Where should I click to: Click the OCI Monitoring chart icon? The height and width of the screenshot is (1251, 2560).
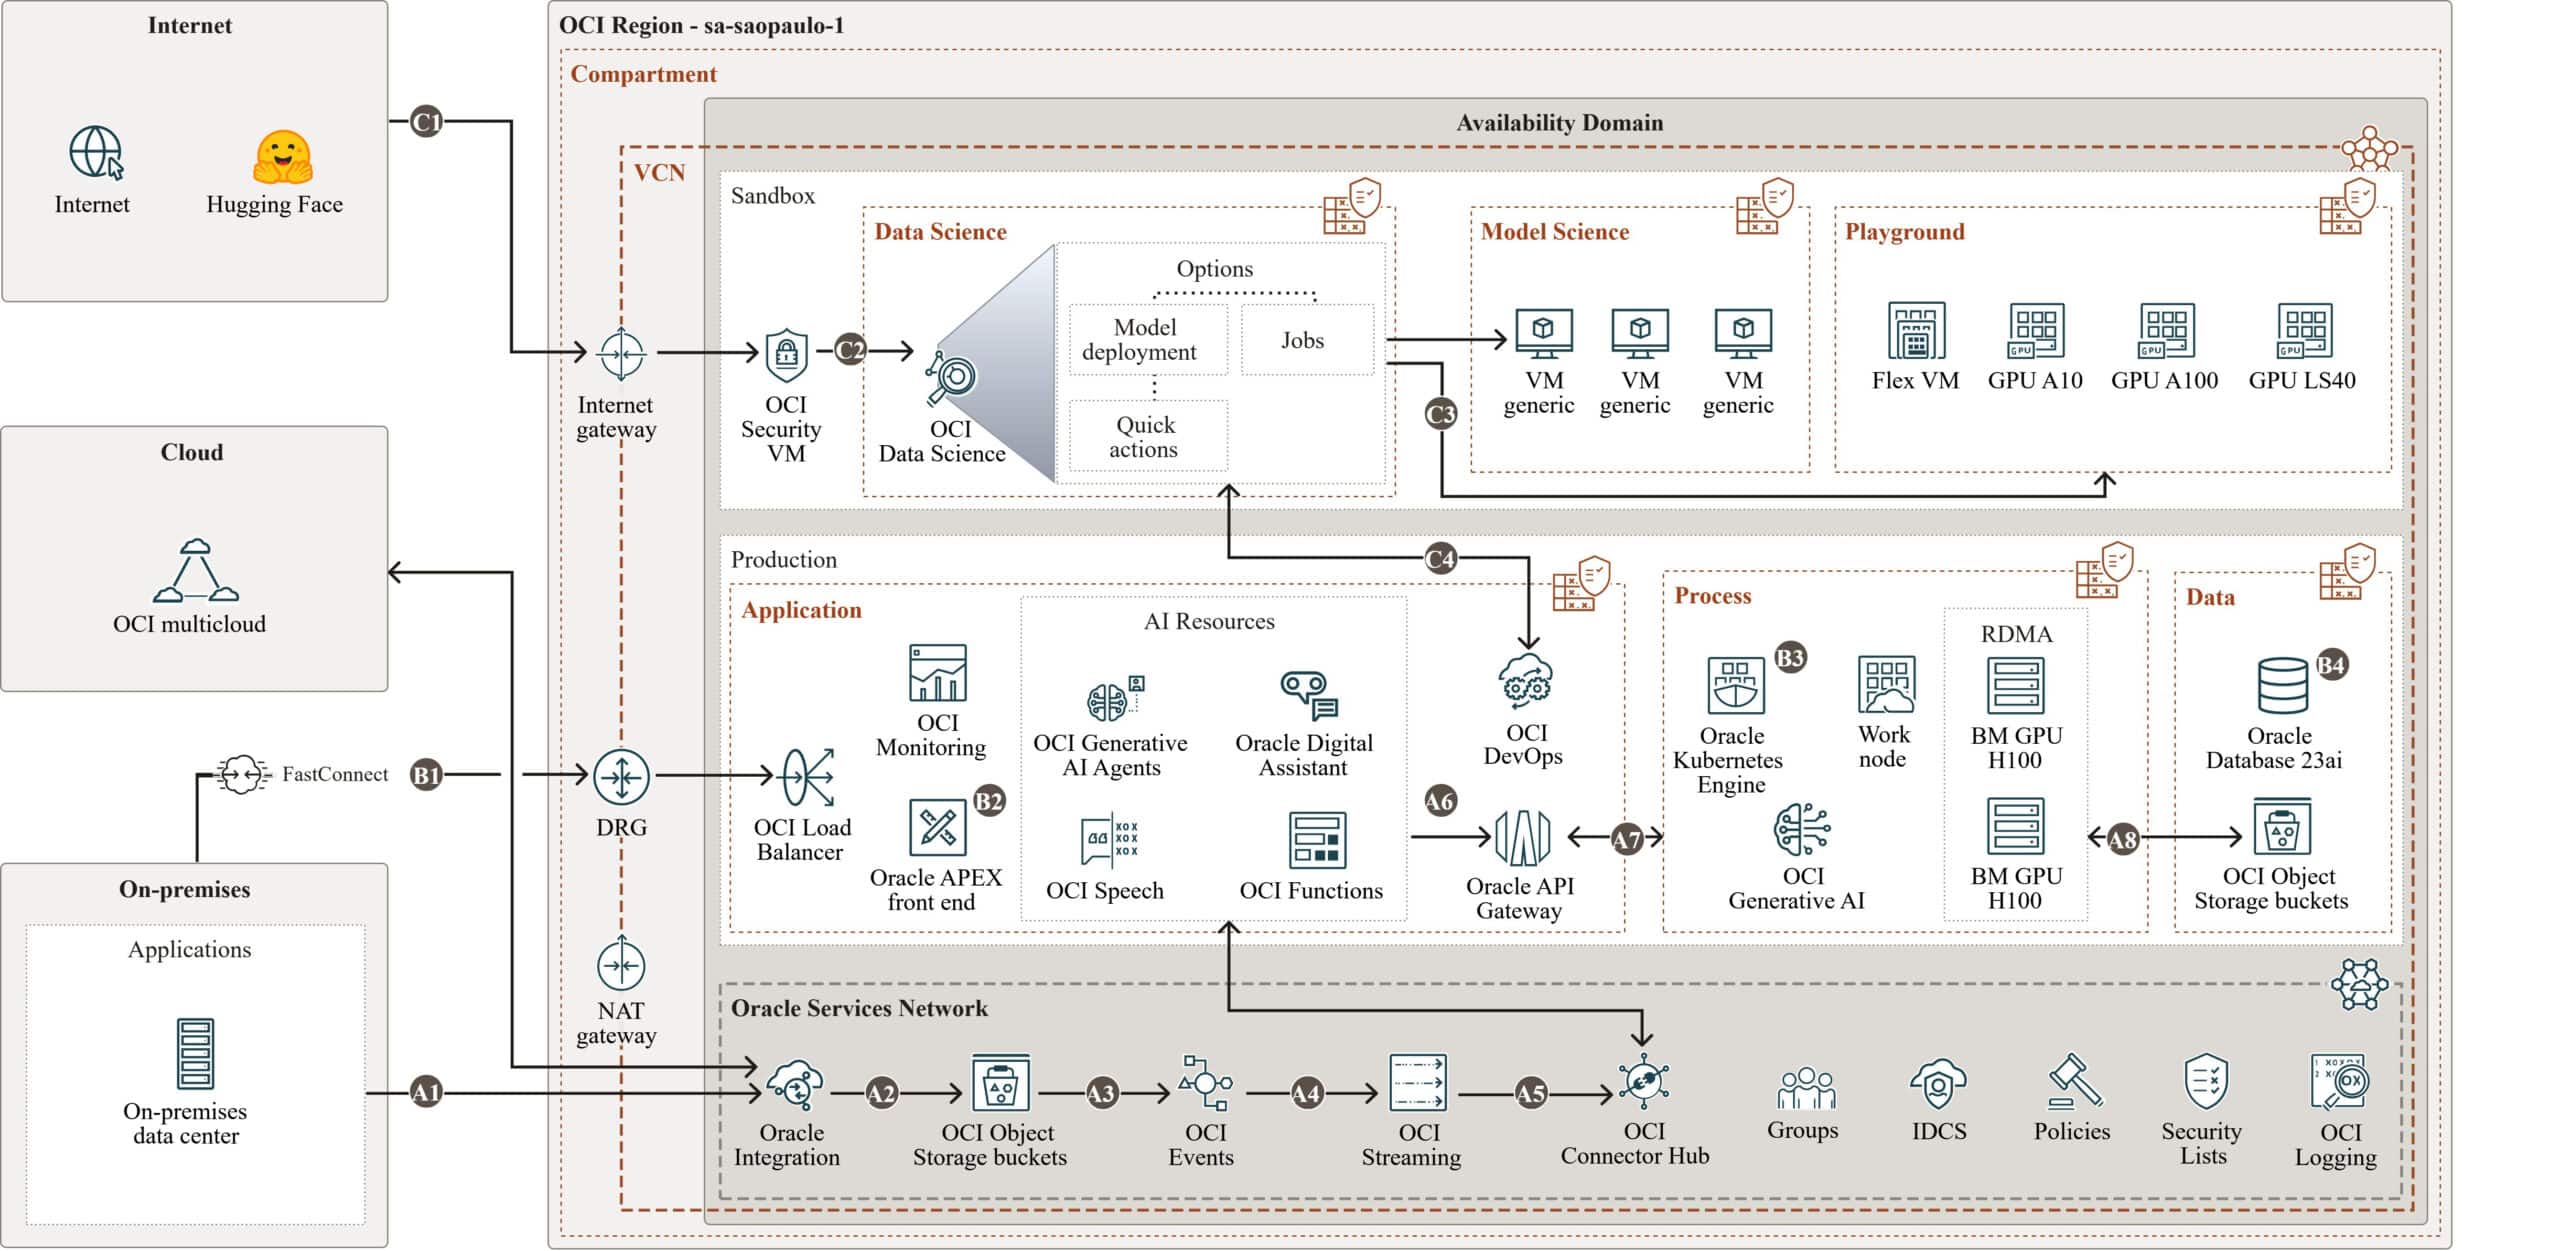click(938, 673)
